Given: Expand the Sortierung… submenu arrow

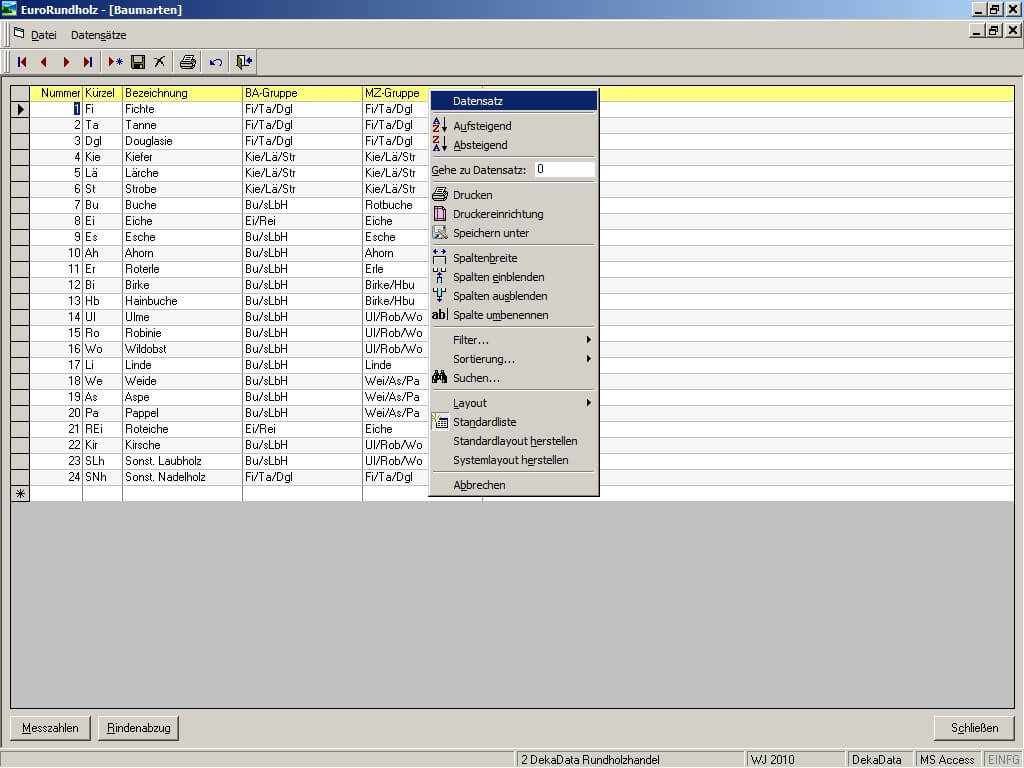Looking at the screenshot, I should (588, 359).
